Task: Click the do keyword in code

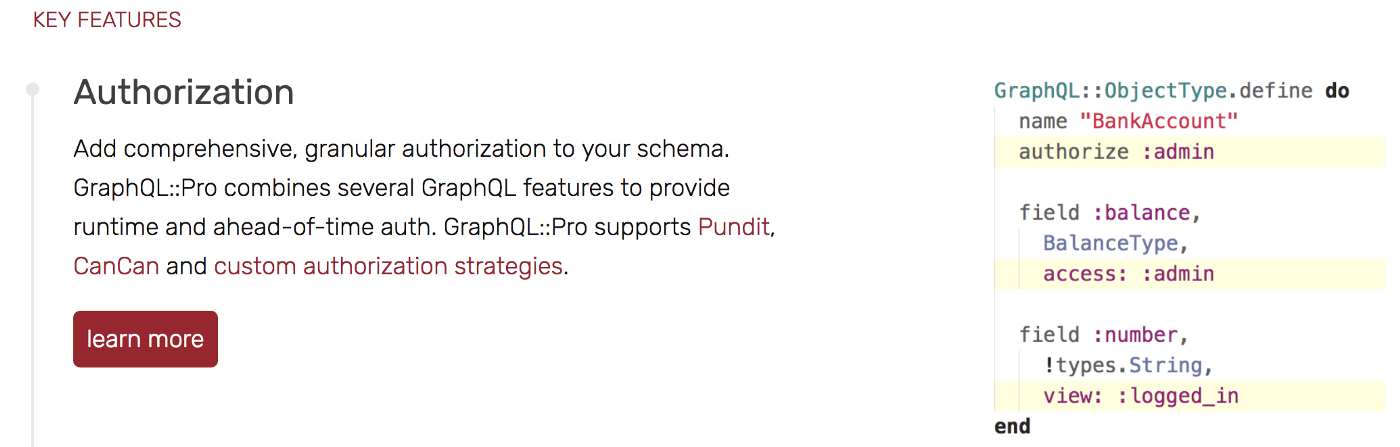Action: [1337, 91]
